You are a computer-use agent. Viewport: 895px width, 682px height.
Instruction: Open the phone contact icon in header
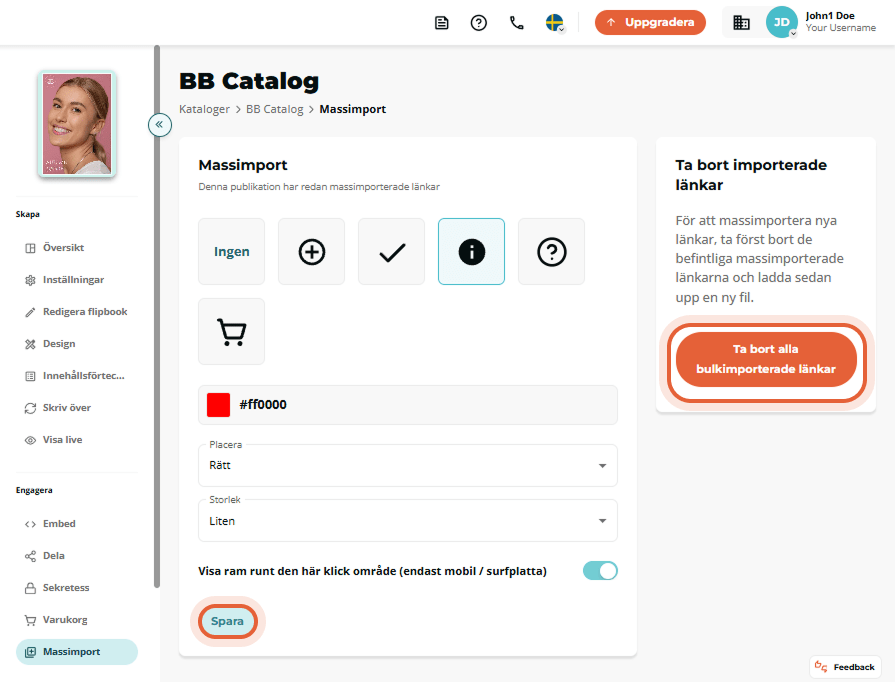(517, 23)
